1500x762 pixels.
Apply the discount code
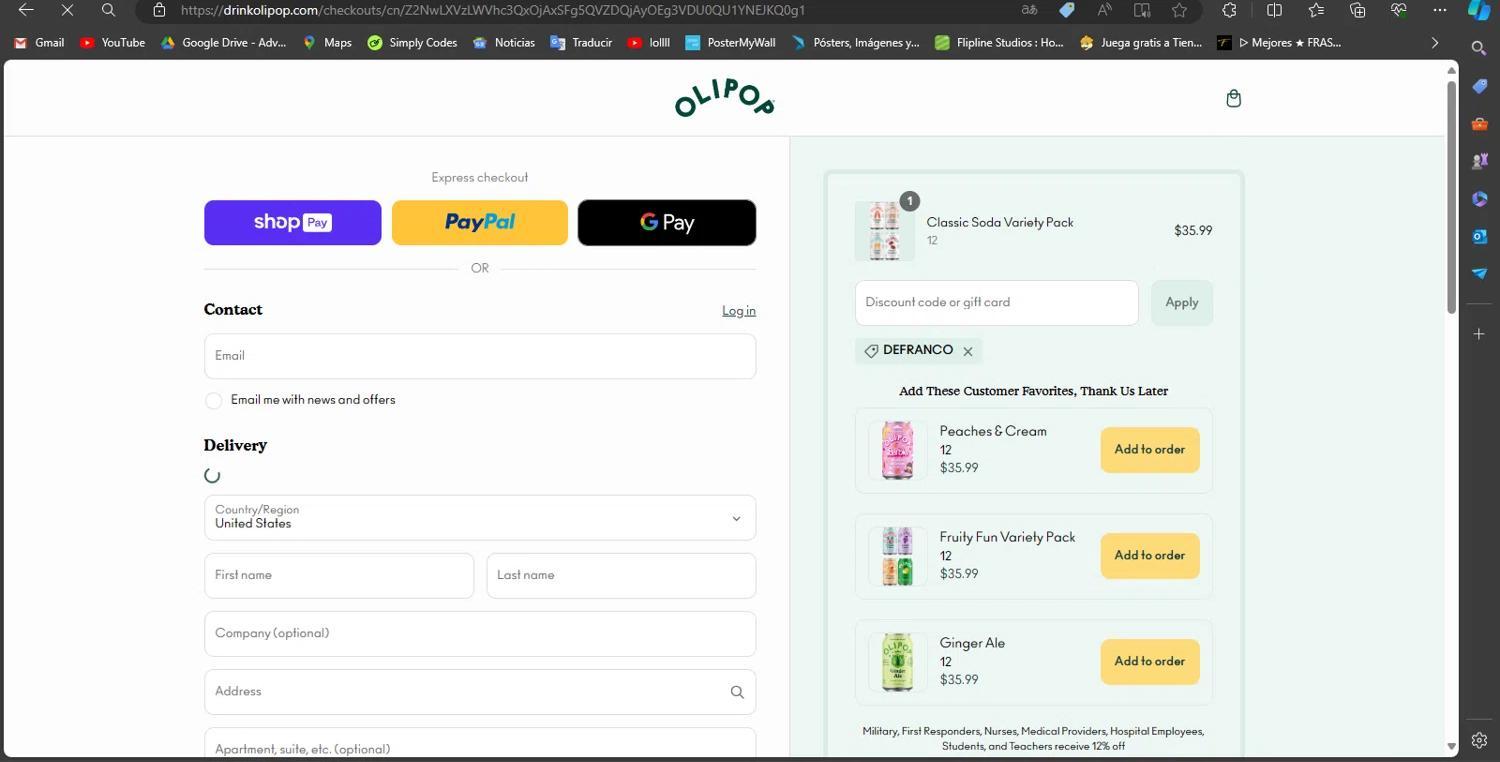1182,302
